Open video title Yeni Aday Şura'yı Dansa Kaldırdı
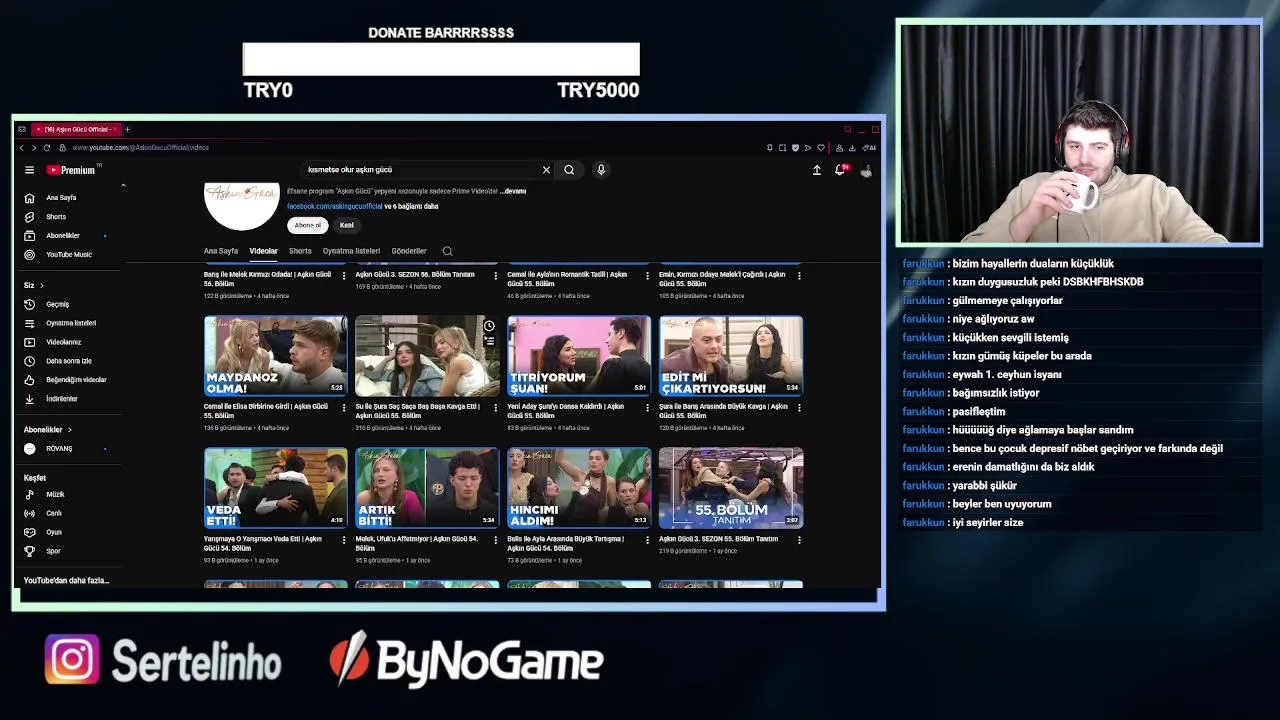This screenshot has height=720, width=1280. [566, 411]
